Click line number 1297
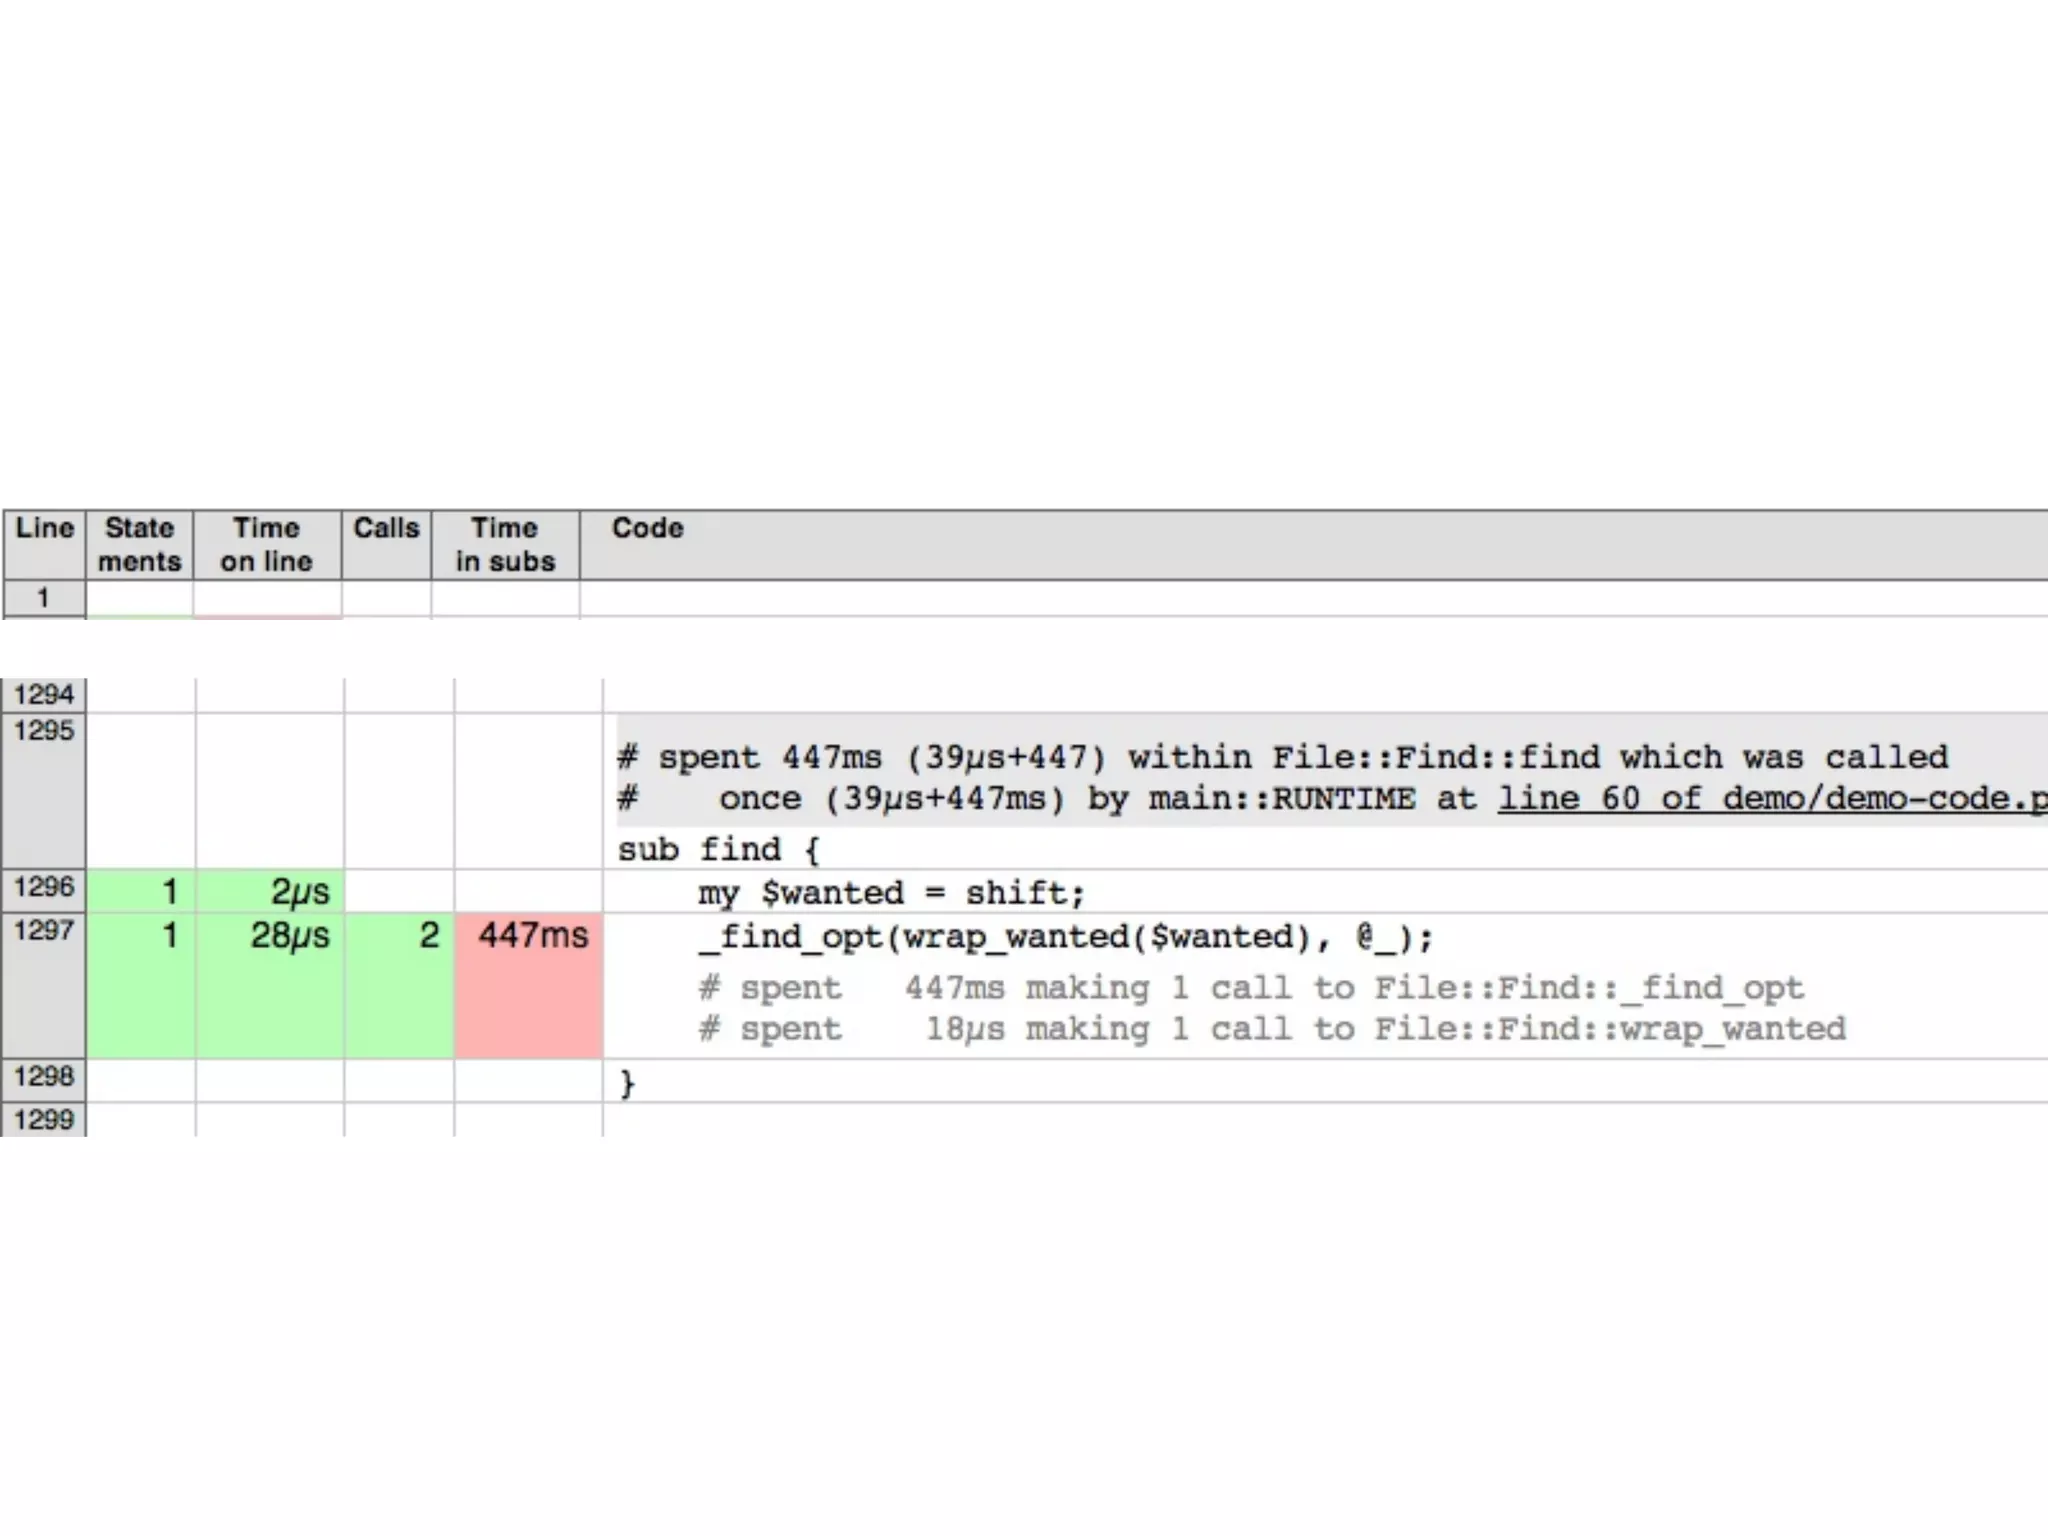This screenshot has width=2048, height=1536. pyautogui.click(x=44, y=931)
